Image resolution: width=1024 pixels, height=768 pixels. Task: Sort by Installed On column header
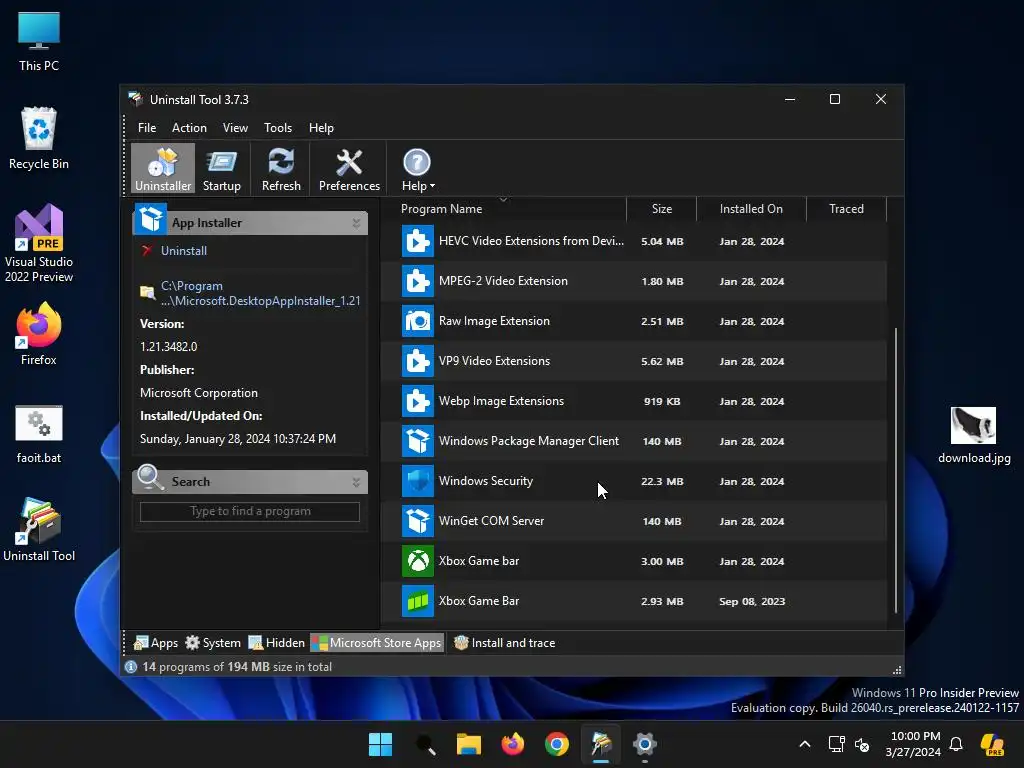(x=751, y=209)
